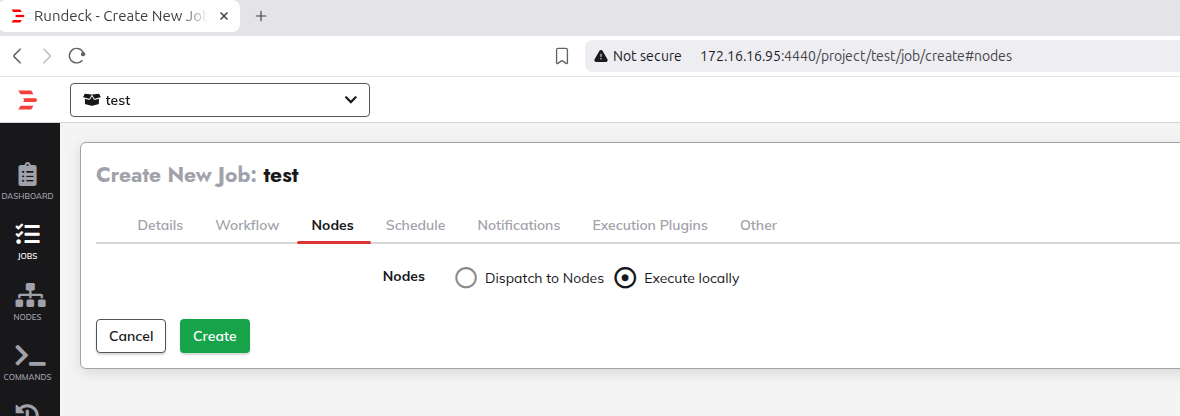
Task: Open the Schedule tab
Action: click(x=415, y=225)
